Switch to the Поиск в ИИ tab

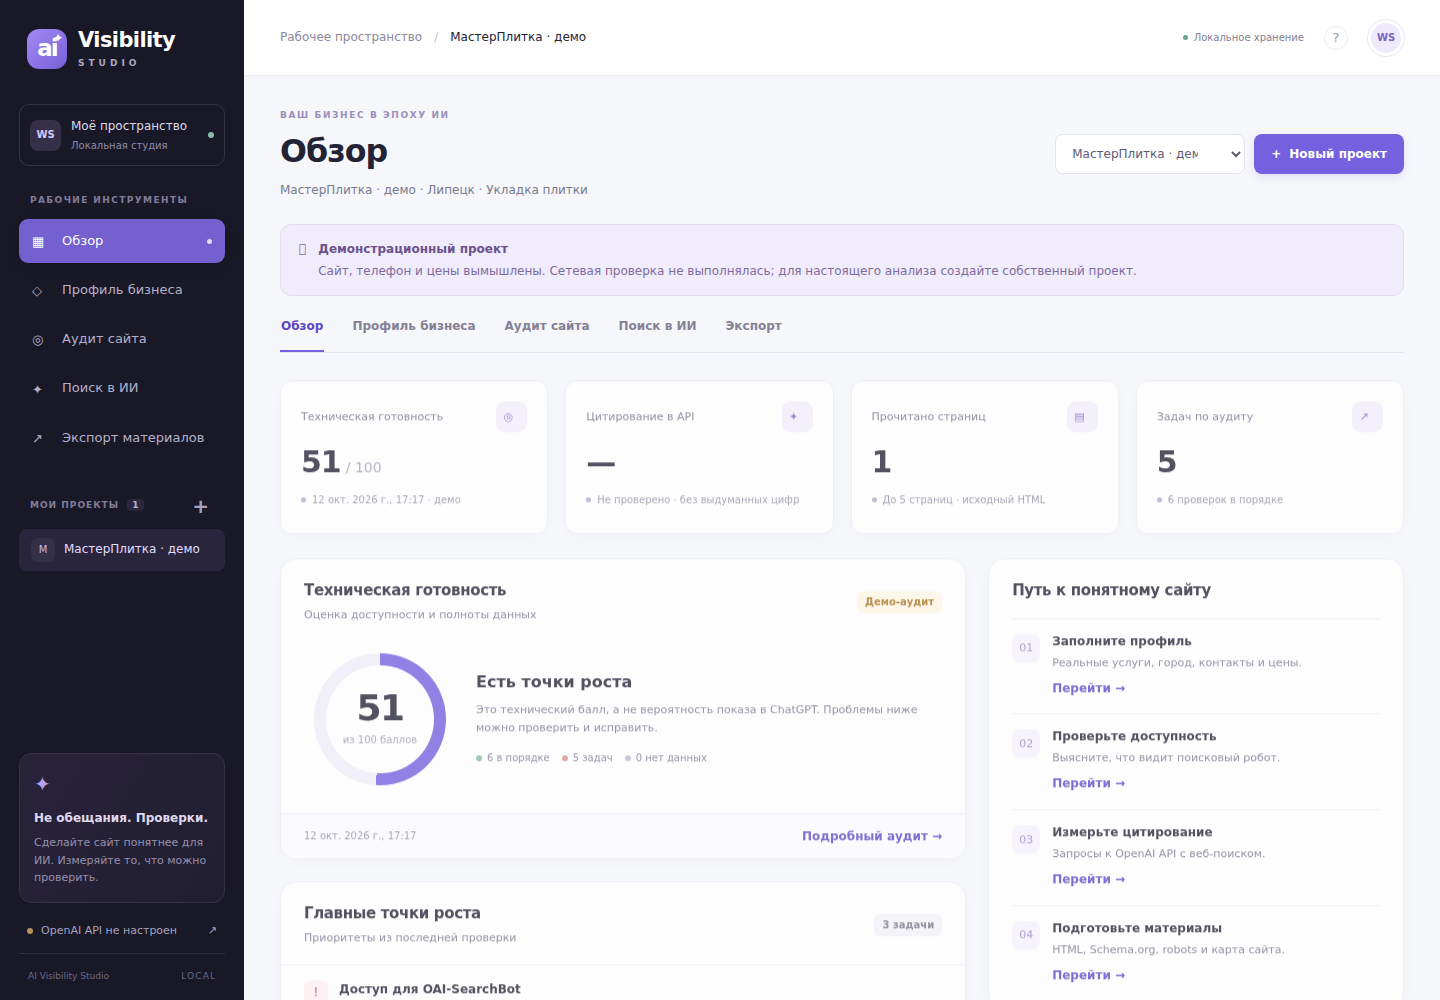(657, 327)
